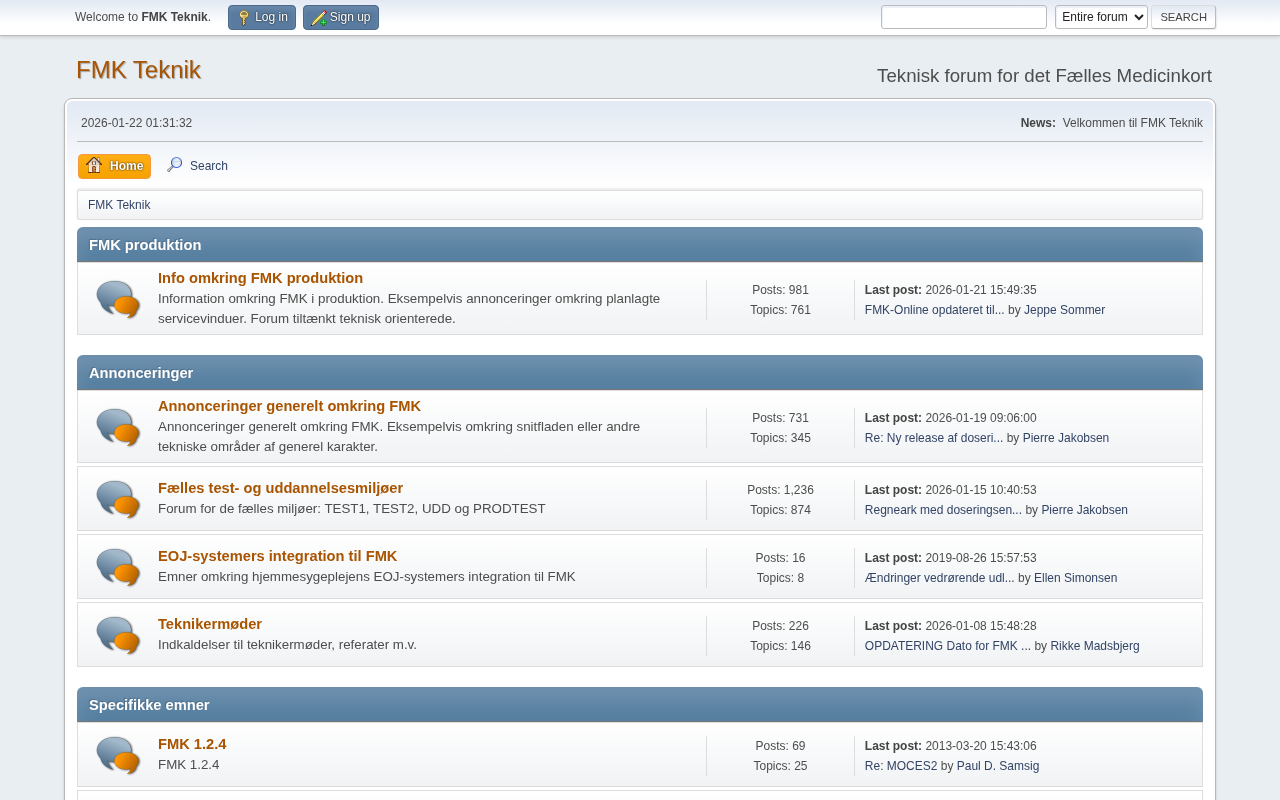Open EOJ-systemers integration til FMK board
Viewport: 1280px width, 800px height.
[277, 556]
